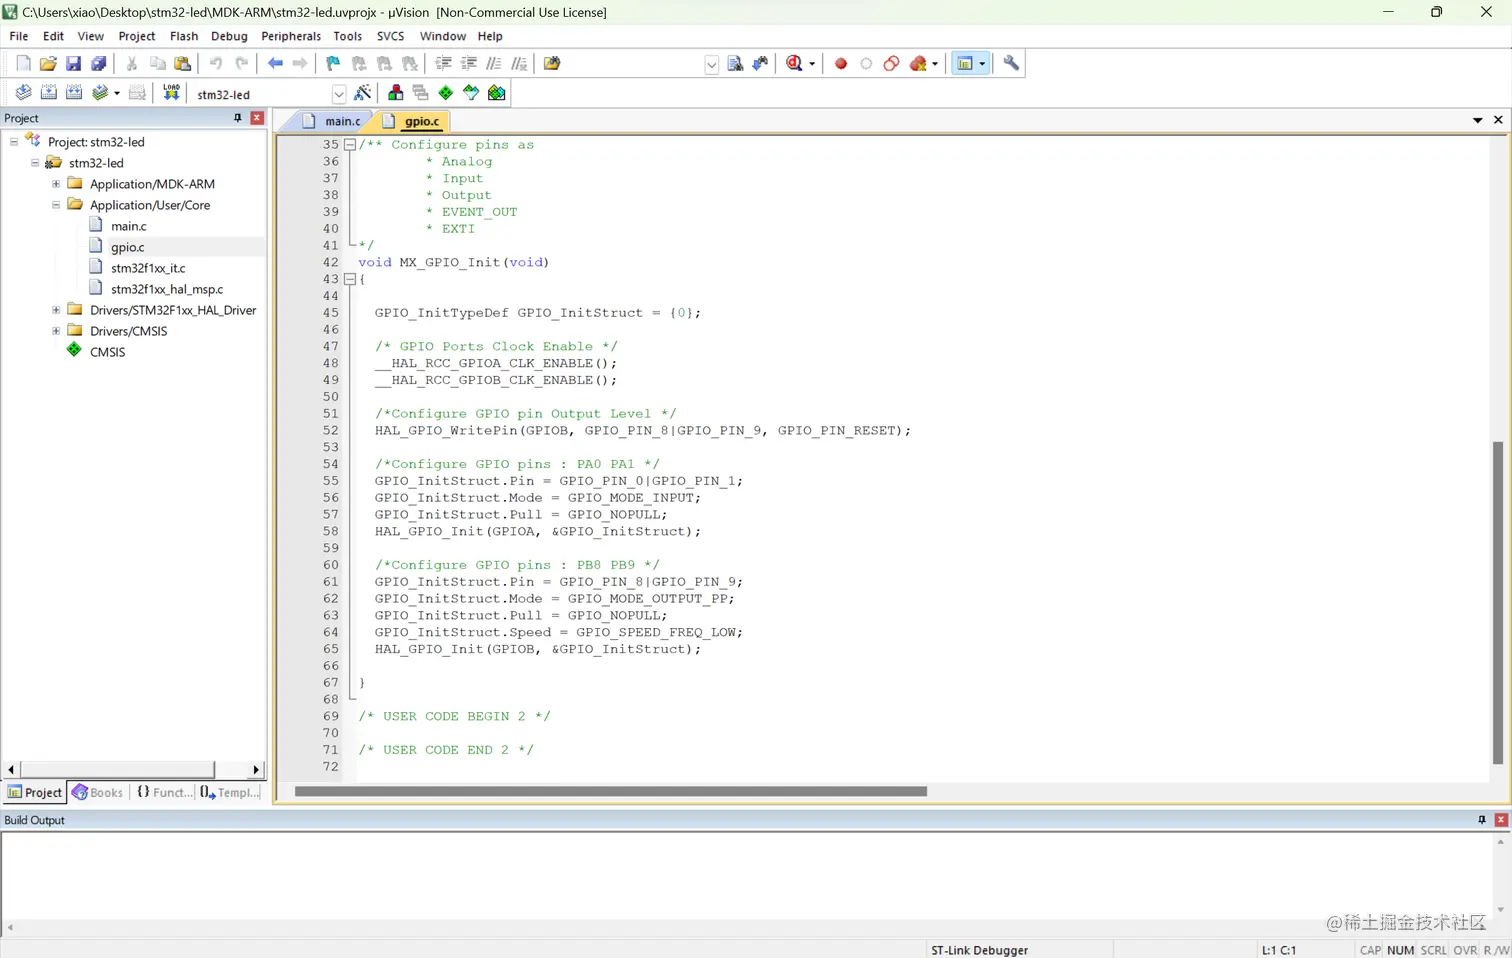The width and height of the screenshot is (1512, 958).
Task: Open Manage Run-Time Environment green diamond
Action: point(446,93)
